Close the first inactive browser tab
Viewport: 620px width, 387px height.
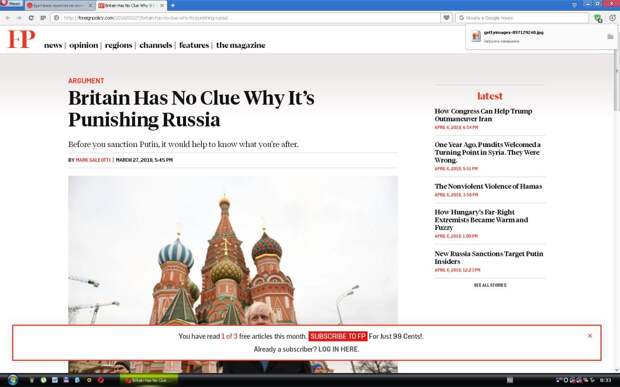point(90,6)
